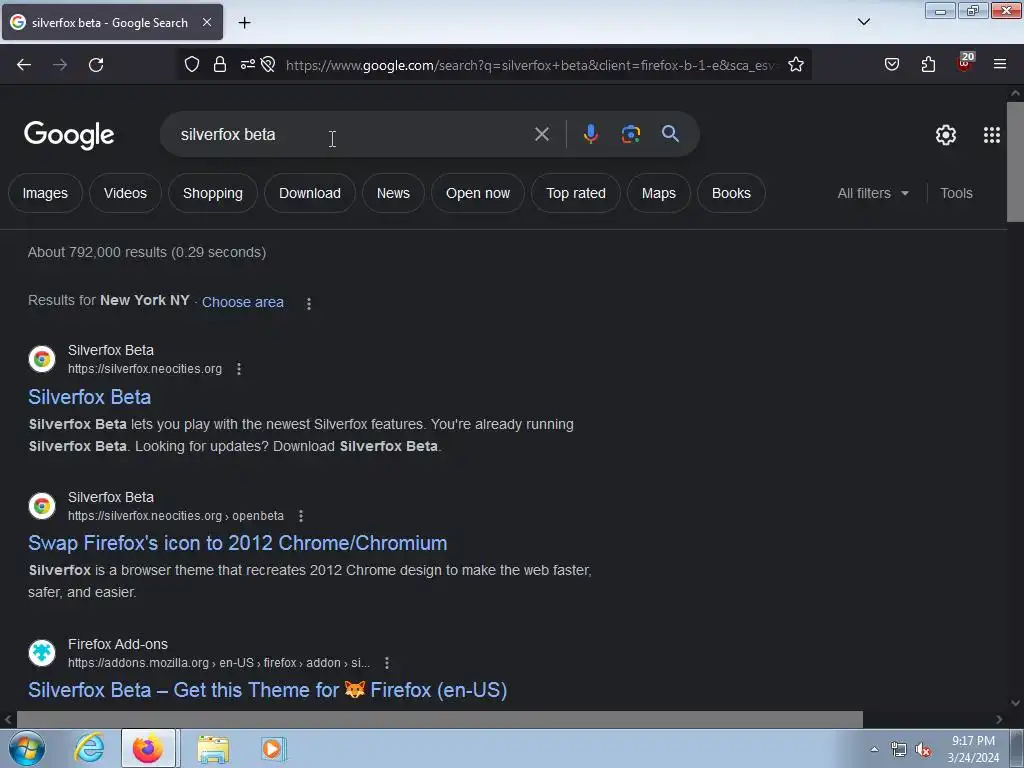The width and height of the screenshot is (1024, 768).
Task: Open Google quick settings gear
Action: [x=946, y=135]
